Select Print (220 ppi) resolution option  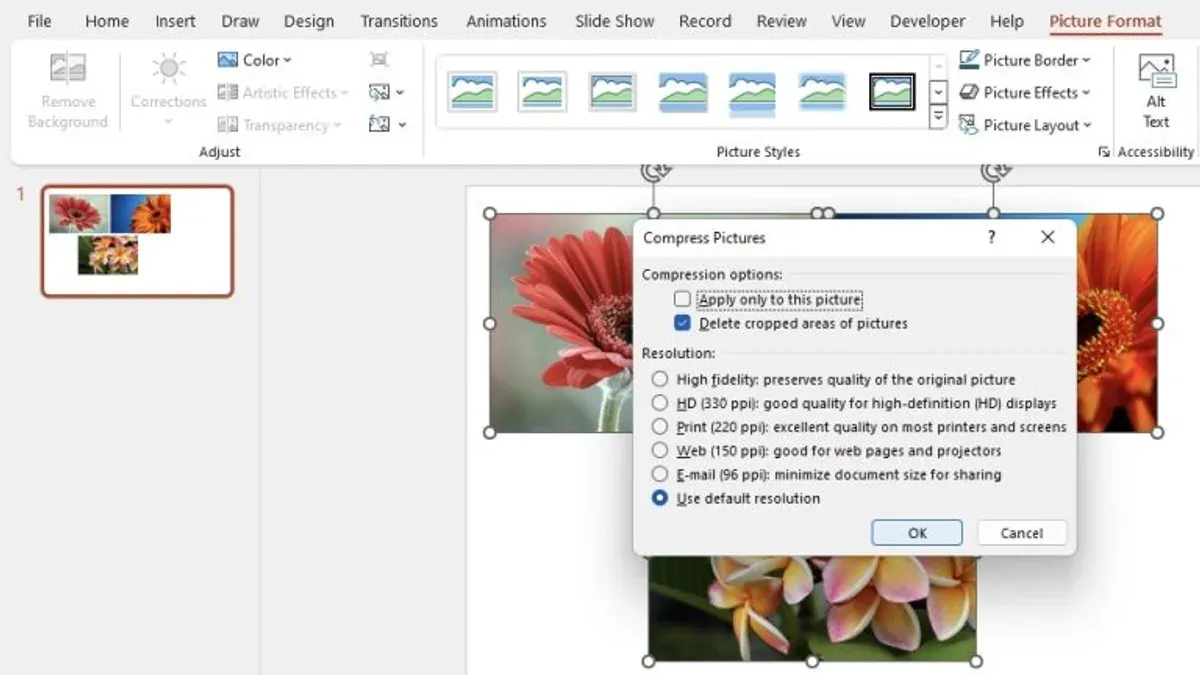pyautogui.click(x=659, y=427)
